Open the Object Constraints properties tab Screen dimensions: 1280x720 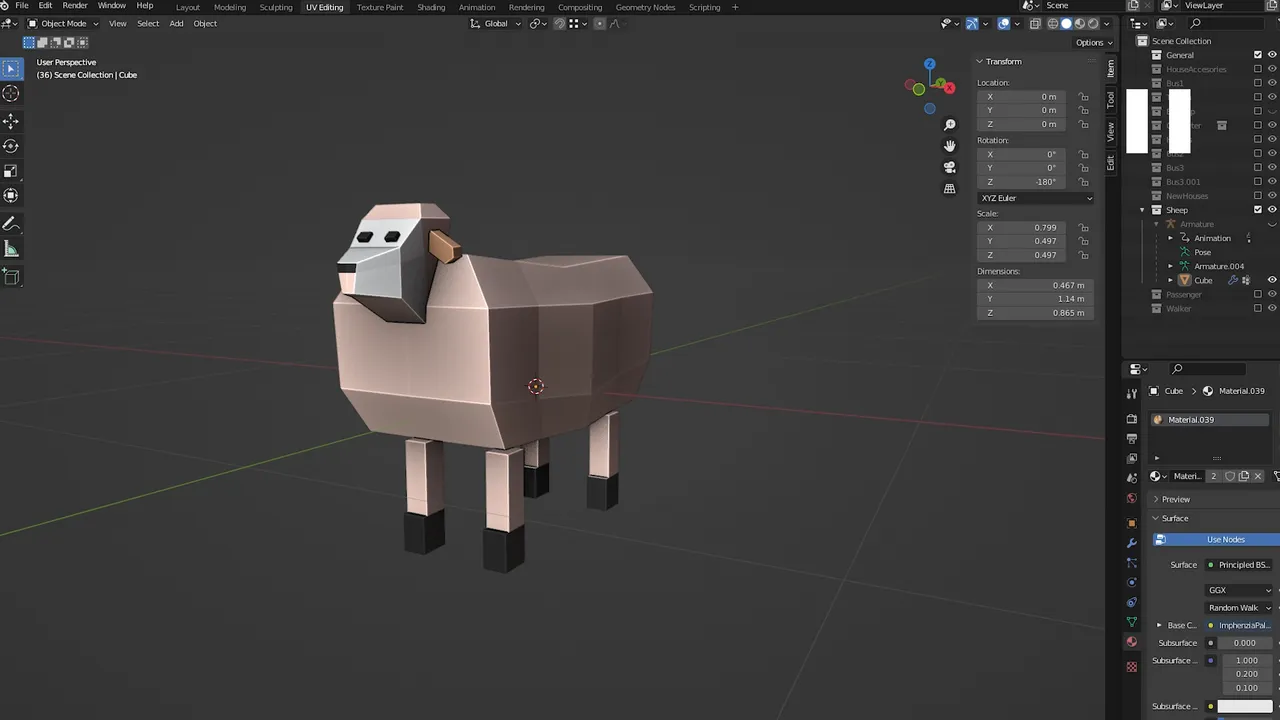click(1132, 603)
